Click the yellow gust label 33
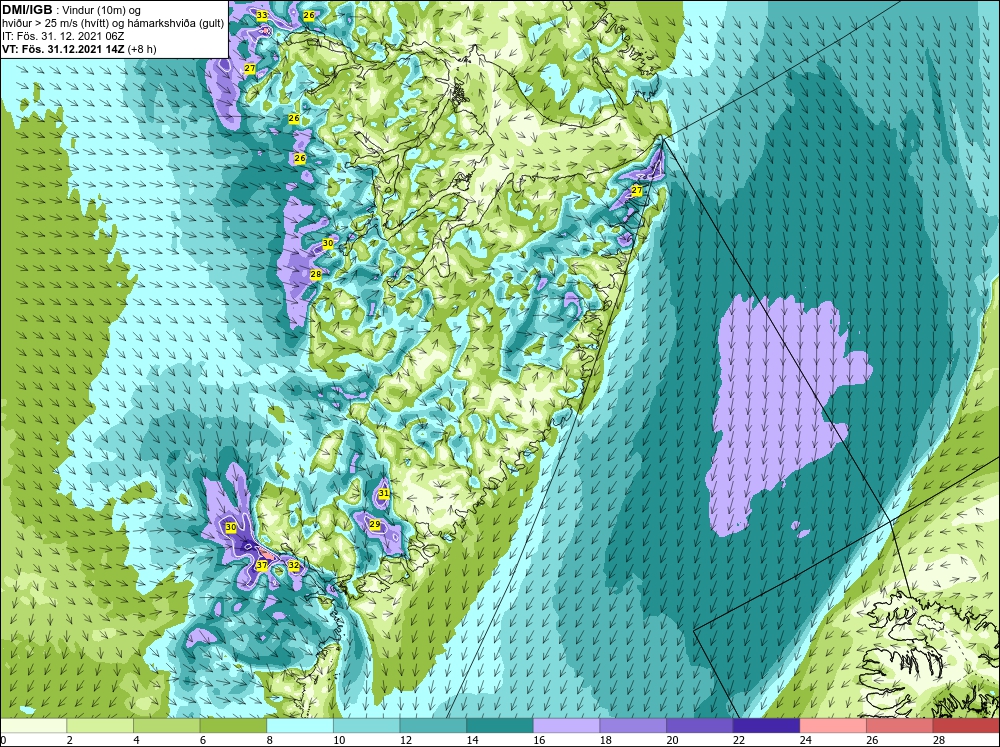The height and width of the screenshot is (747, 1000). tap(262, 15)
